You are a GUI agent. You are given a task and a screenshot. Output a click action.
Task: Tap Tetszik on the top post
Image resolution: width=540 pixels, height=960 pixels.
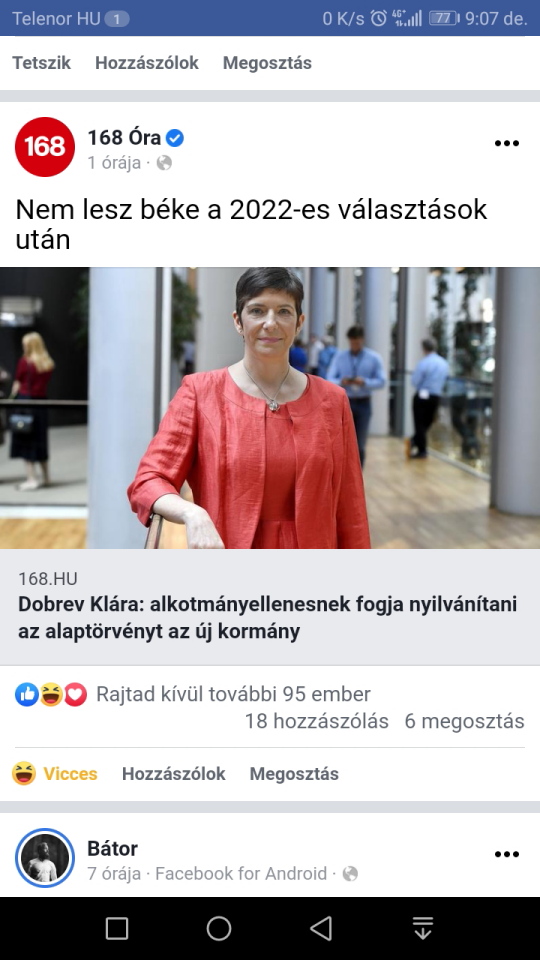[42, 63]
